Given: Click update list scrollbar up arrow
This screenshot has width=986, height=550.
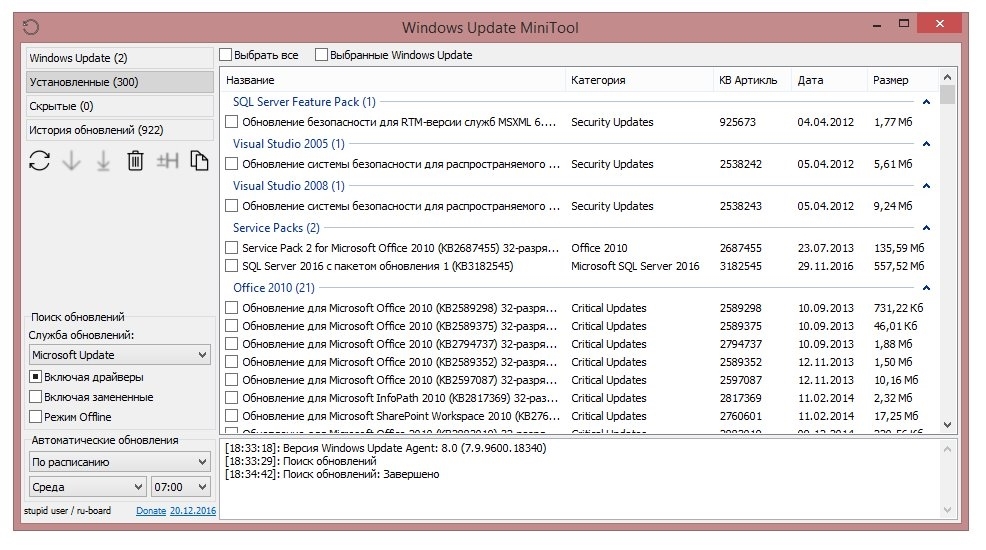Looking at the screenshot, I should tap(948, 77).
